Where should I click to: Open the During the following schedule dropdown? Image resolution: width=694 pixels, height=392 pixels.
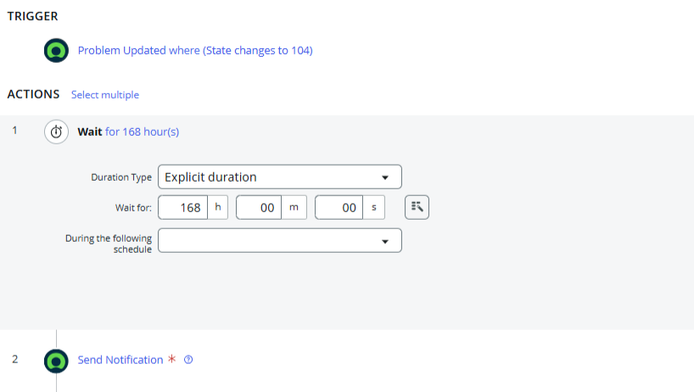[280, 241]
